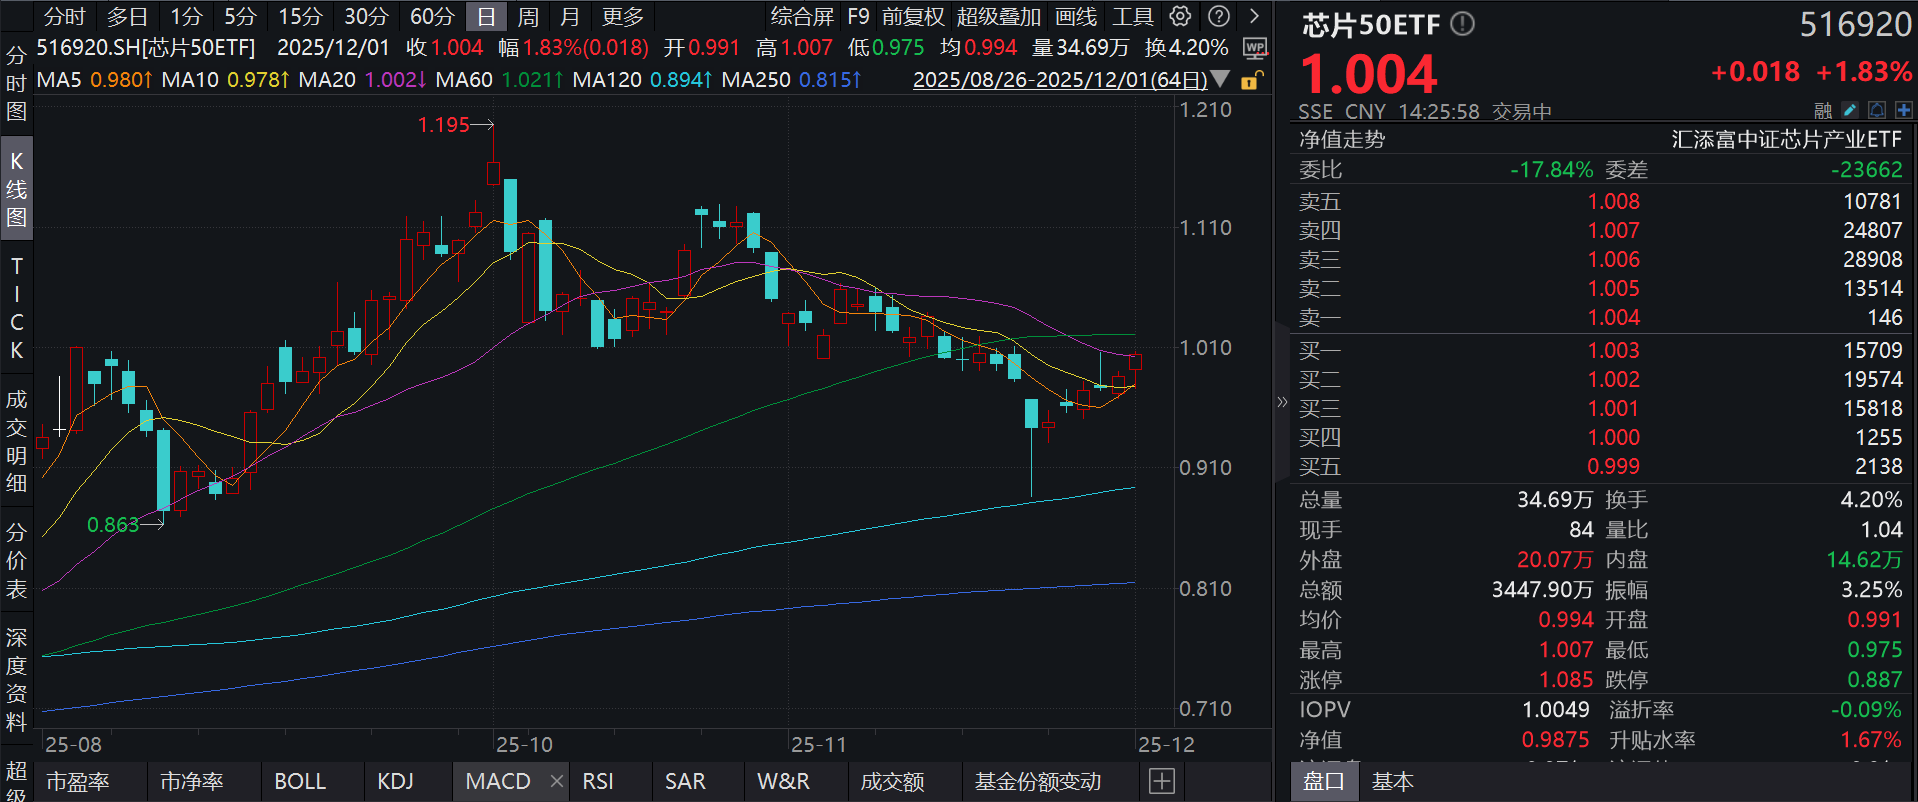1918x802 pixels.
Task: Close the MACD indicator tab
Action: click(557, 781)
